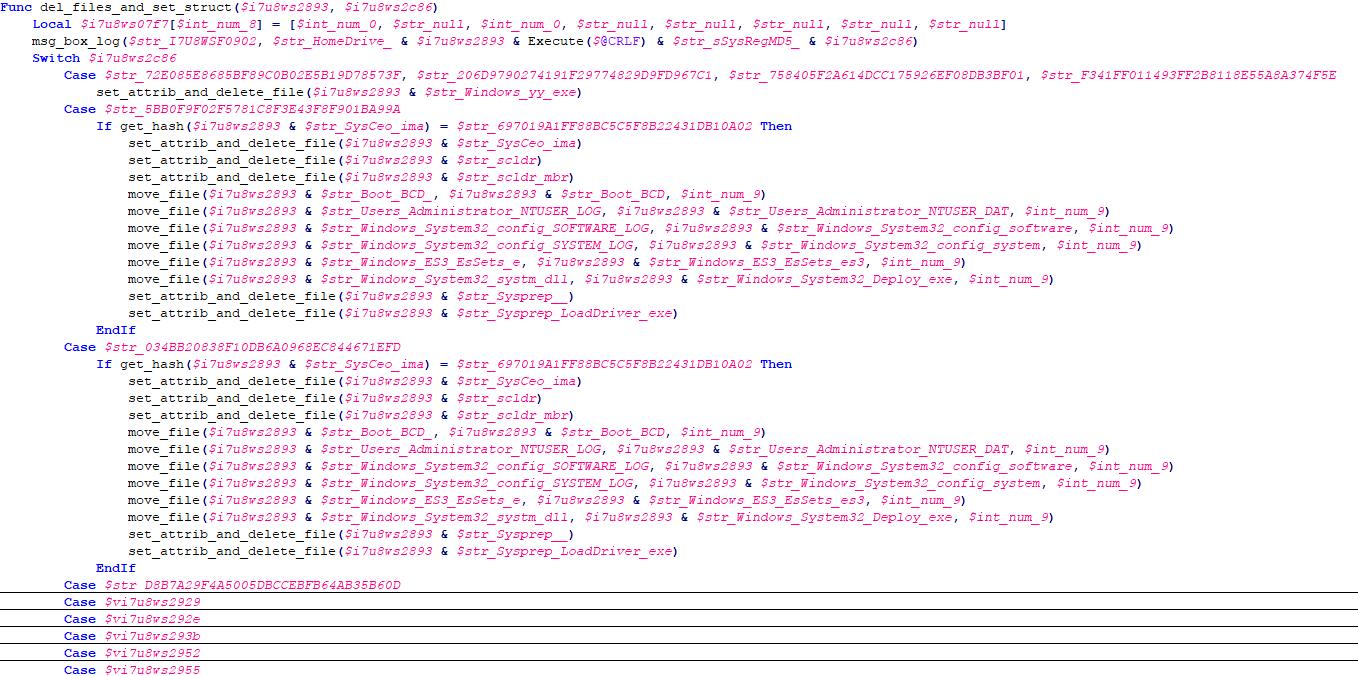Click EndIf closing the Case 5BB0F9F0 block
The image size is (1358, 676).
point(116,330)
